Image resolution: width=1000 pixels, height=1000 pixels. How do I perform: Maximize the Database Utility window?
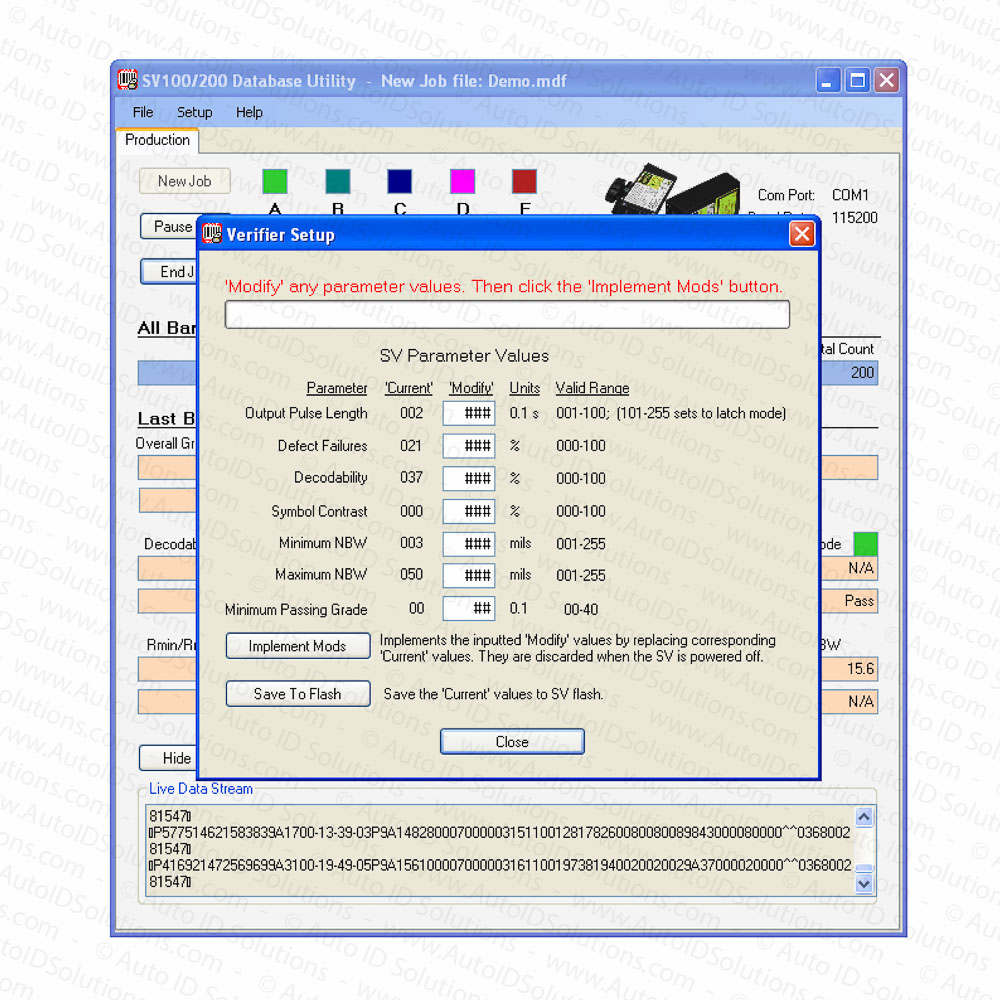pyautogui.click(x=857, y=80)
